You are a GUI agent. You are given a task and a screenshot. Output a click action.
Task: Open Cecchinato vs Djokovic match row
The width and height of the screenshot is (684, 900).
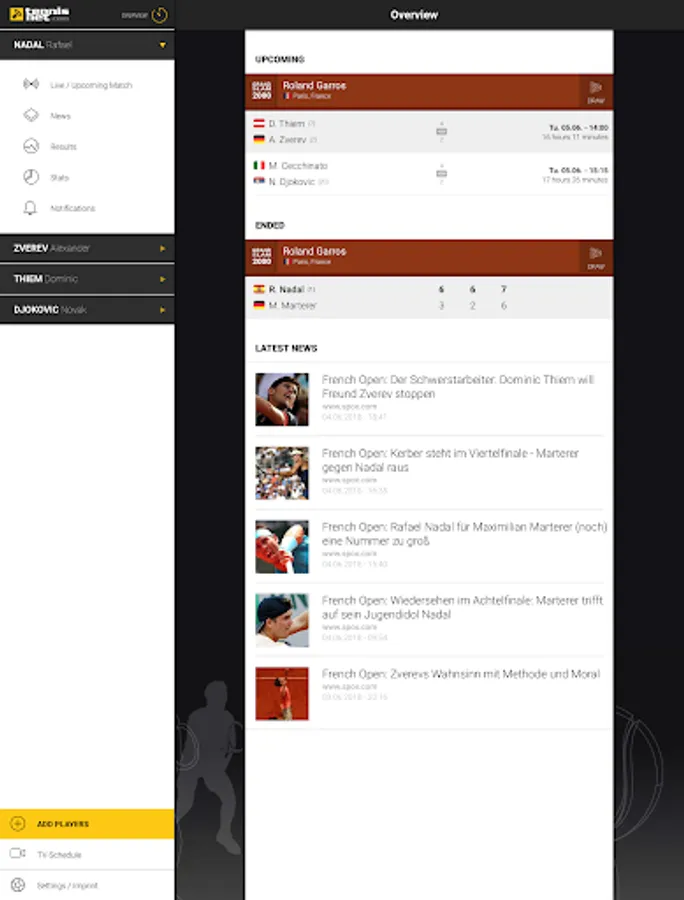(x=429, y=173)
